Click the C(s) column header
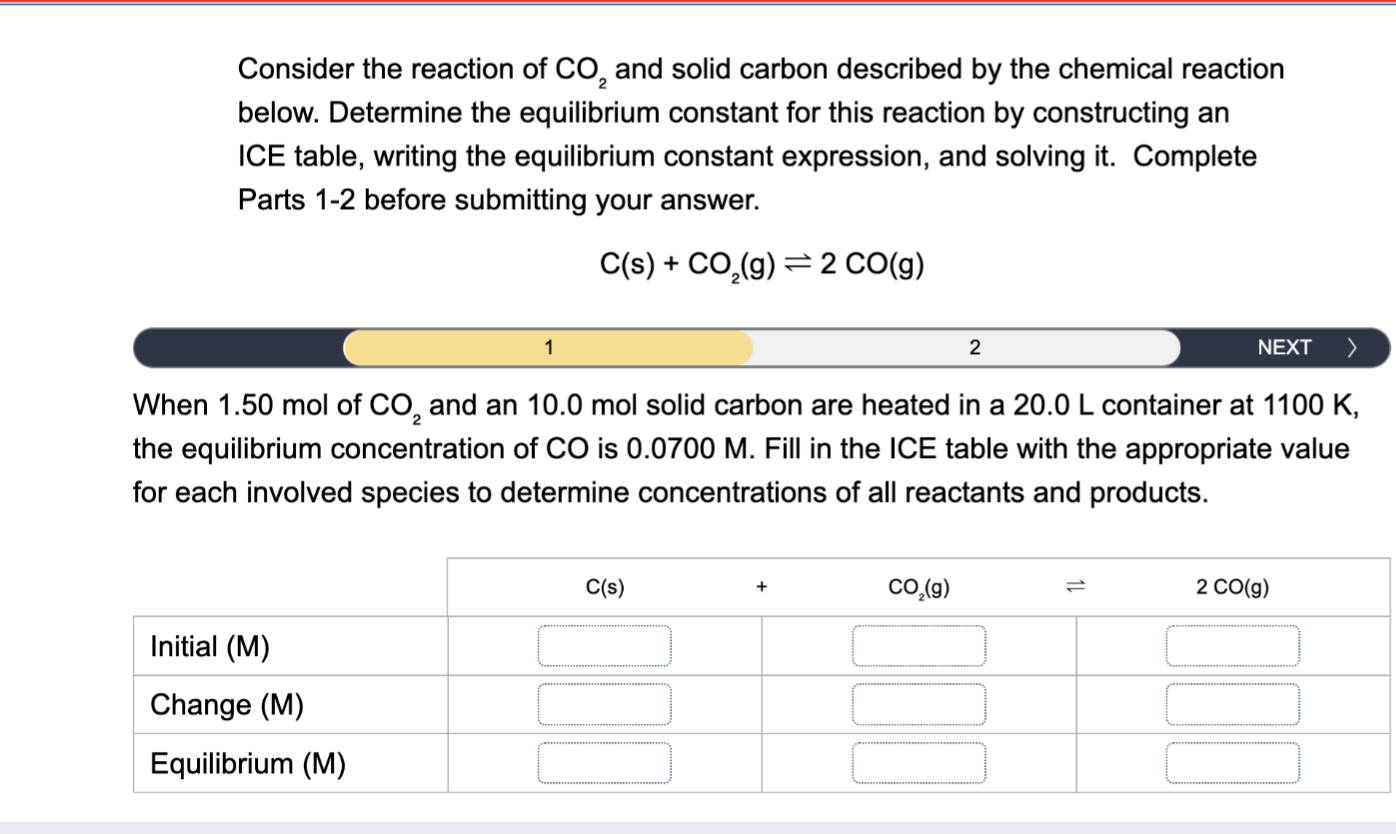This screenshot has height=834, width=1396. [604, 587]
